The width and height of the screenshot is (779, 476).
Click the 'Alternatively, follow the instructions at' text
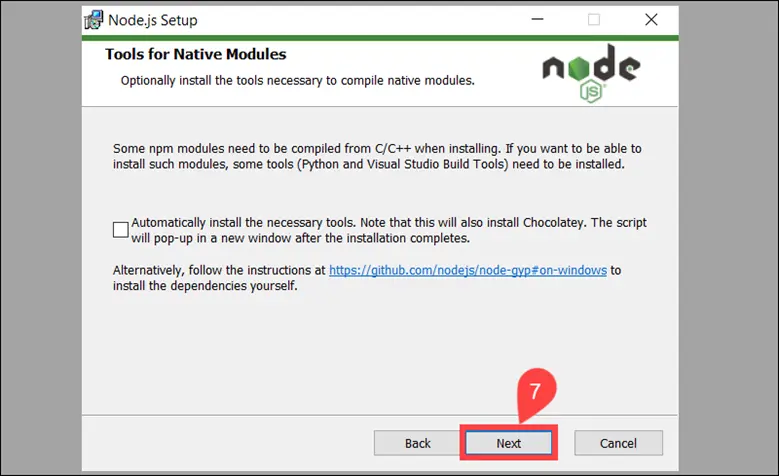(x=220, y=270)
